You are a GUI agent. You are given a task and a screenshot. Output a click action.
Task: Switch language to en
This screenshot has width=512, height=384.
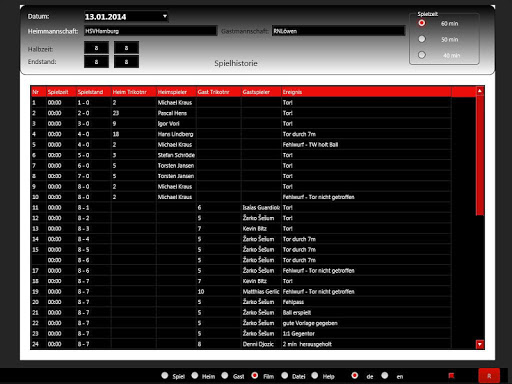385,375
